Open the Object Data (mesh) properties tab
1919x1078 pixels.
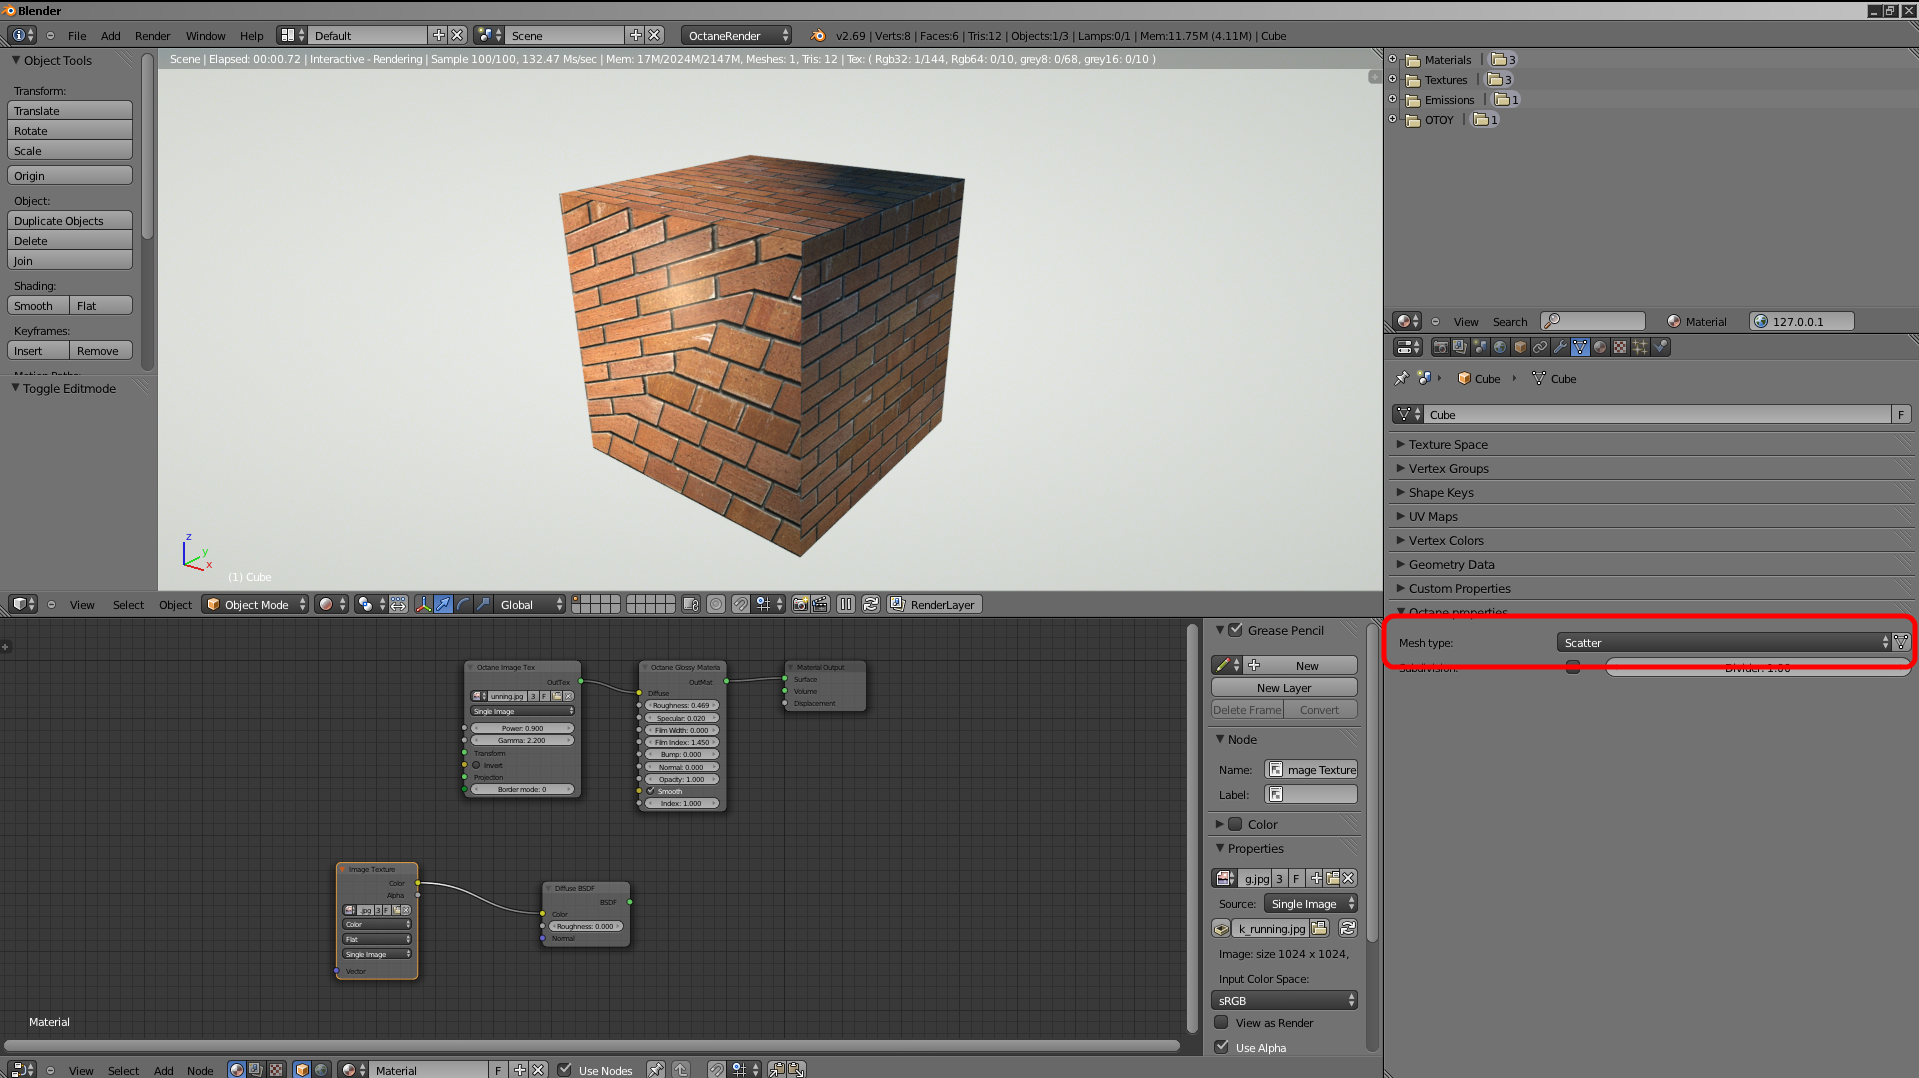point(1580,347)
